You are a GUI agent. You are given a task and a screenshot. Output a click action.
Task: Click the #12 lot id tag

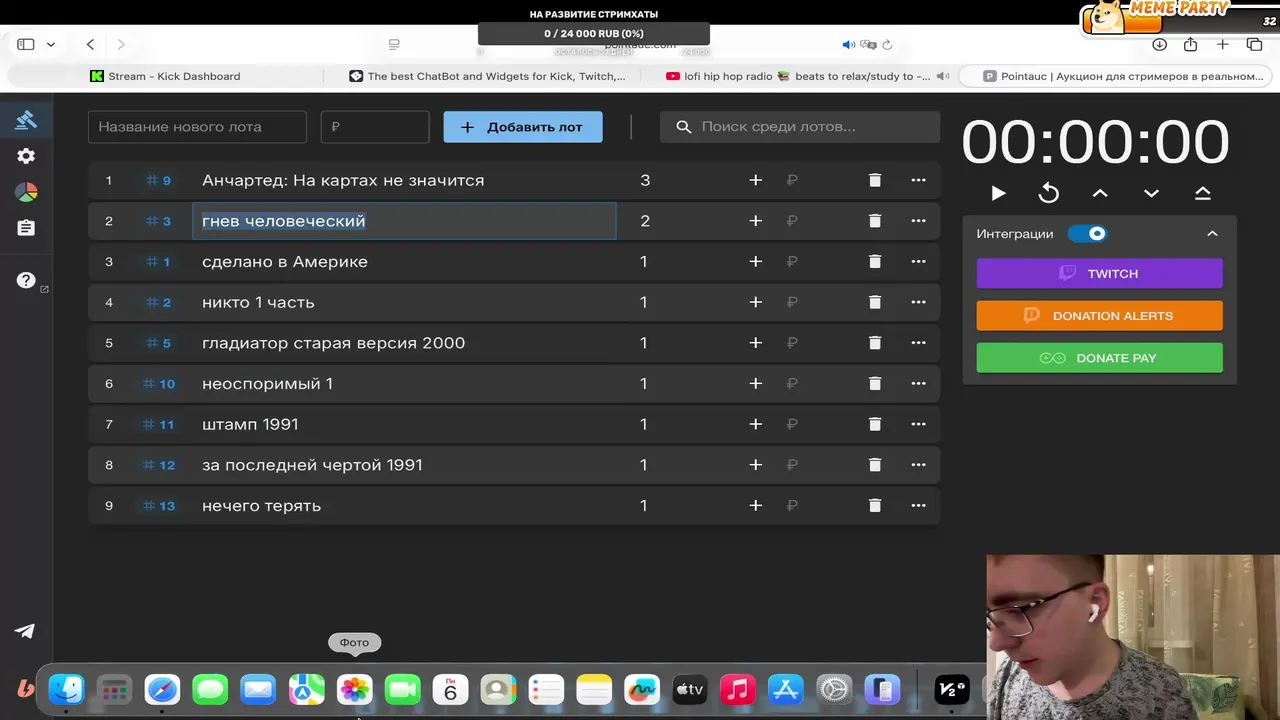(x=159, y=465)
